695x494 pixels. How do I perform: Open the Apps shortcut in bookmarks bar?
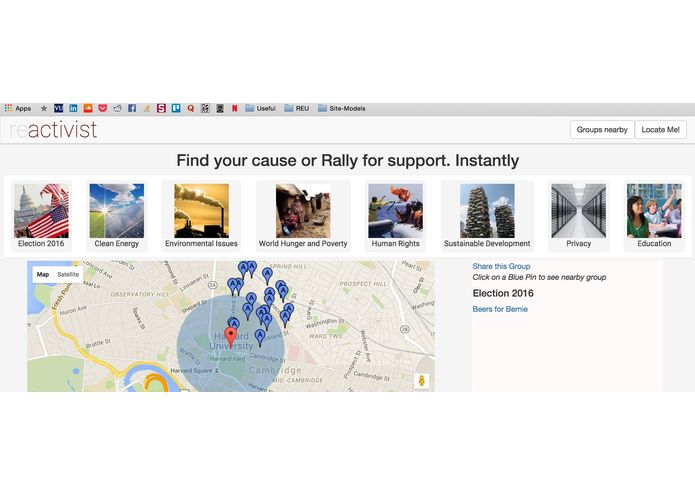(x=17, y=108)
